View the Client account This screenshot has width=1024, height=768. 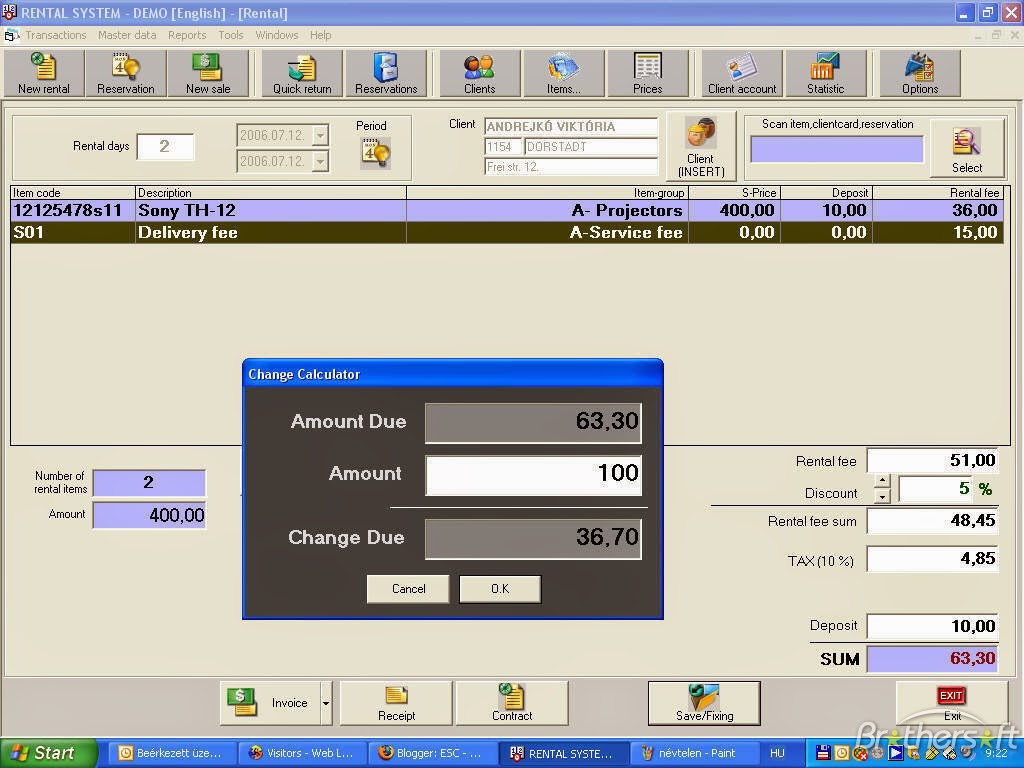pyautogui.click(x=740, y=73)
